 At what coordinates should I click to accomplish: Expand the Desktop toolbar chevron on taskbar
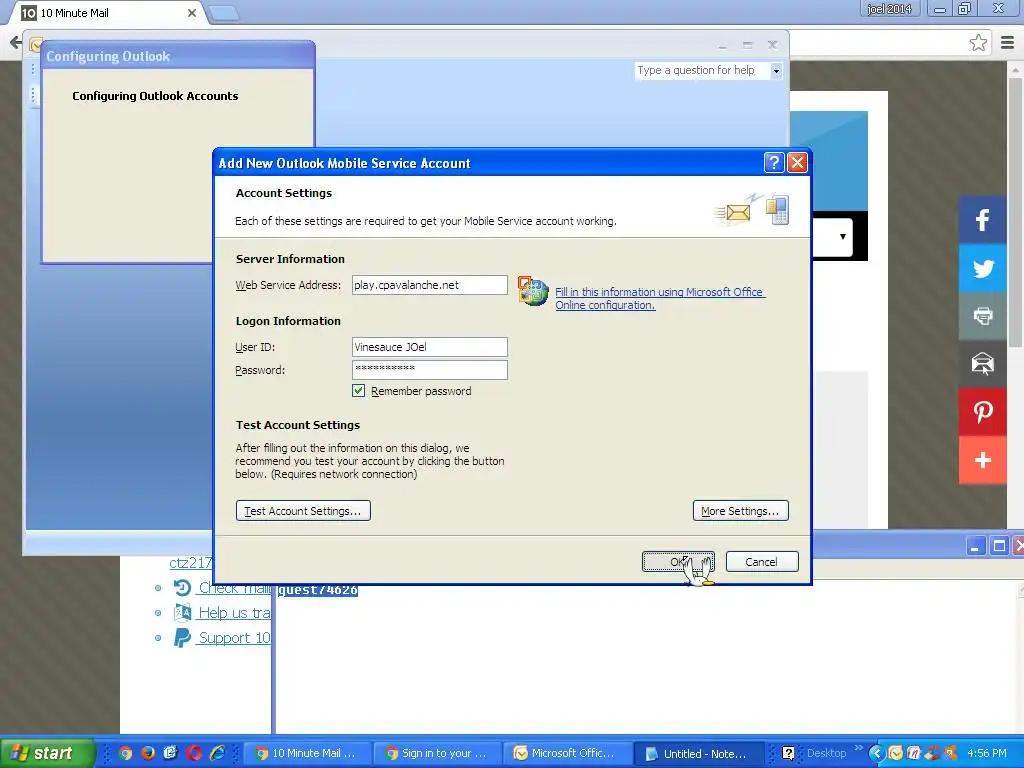[x=858, y=748]
